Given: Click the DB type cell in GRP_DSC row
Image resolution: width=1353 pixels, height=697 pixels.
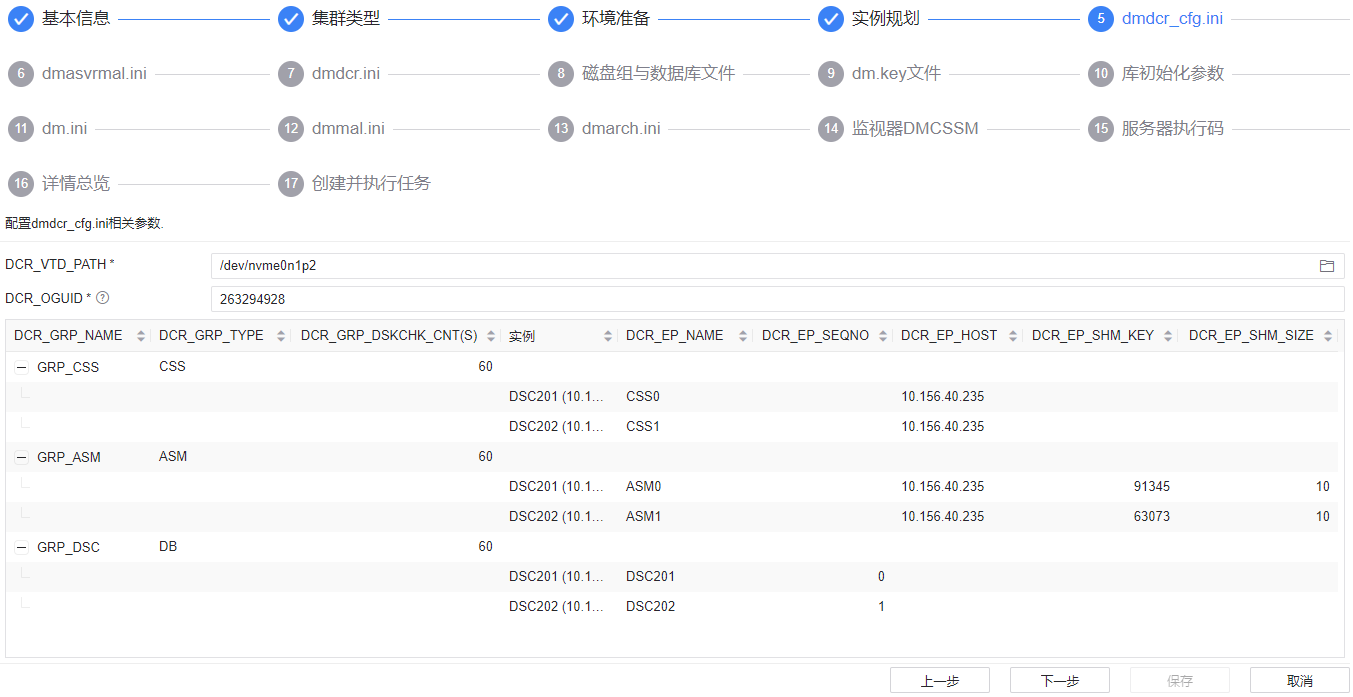Looking at the screenshot, I should tap(168, 547).
